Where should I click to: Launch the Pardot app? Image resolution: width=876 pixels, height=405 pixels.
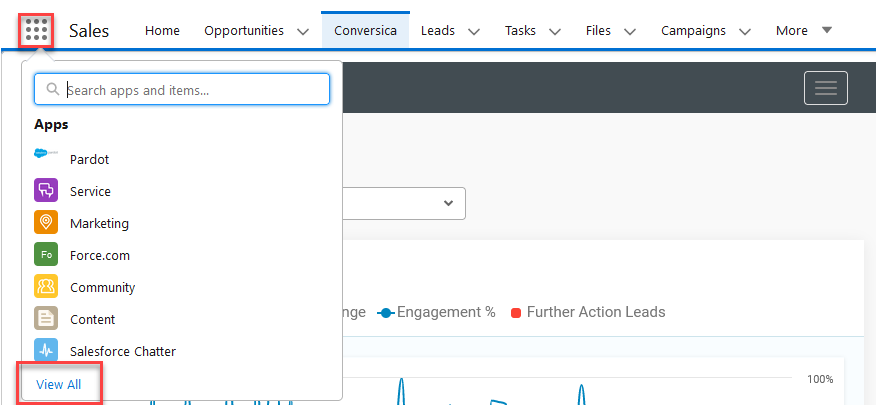click(89, 159)
